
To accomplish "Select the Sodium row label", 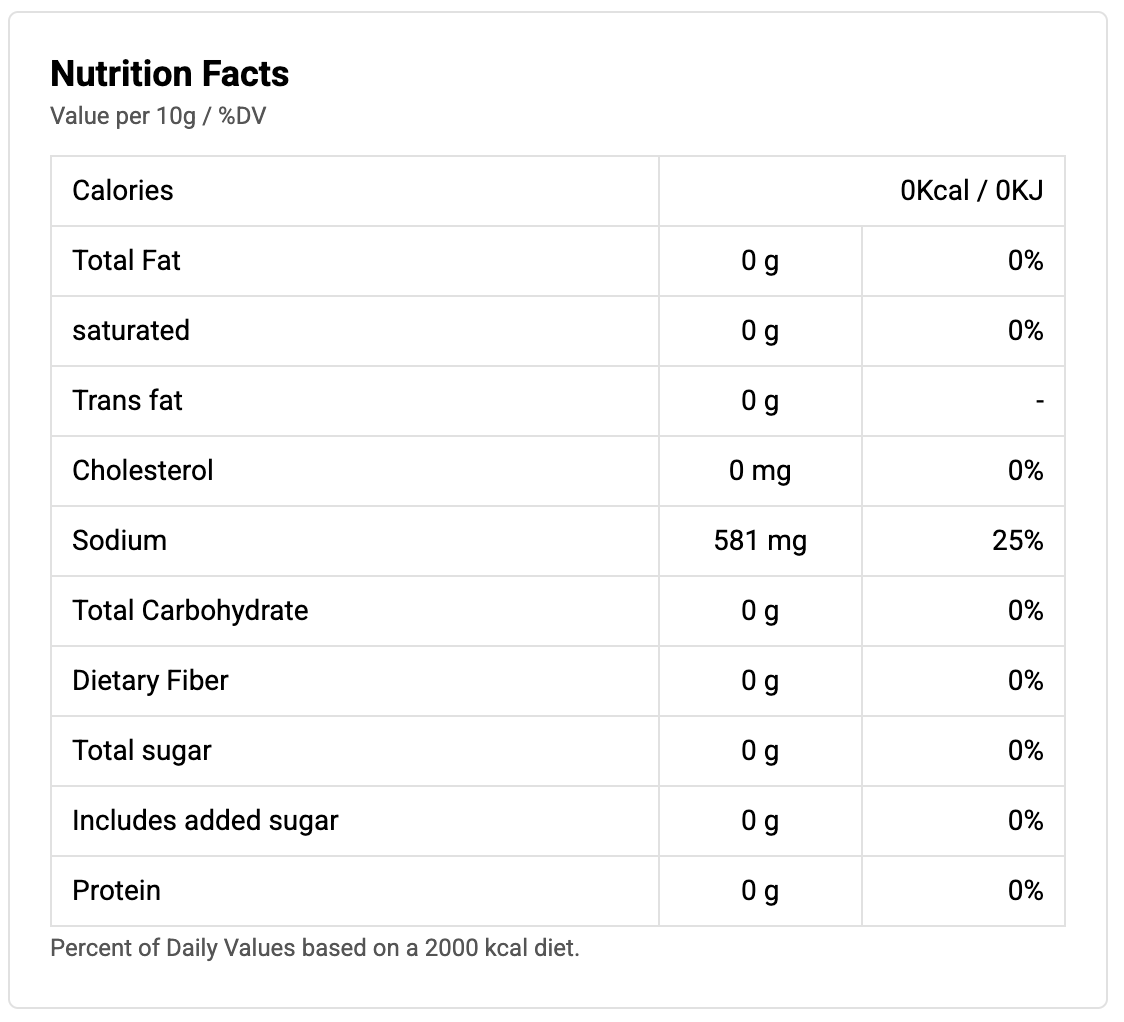I will click(x=119, y=541).
